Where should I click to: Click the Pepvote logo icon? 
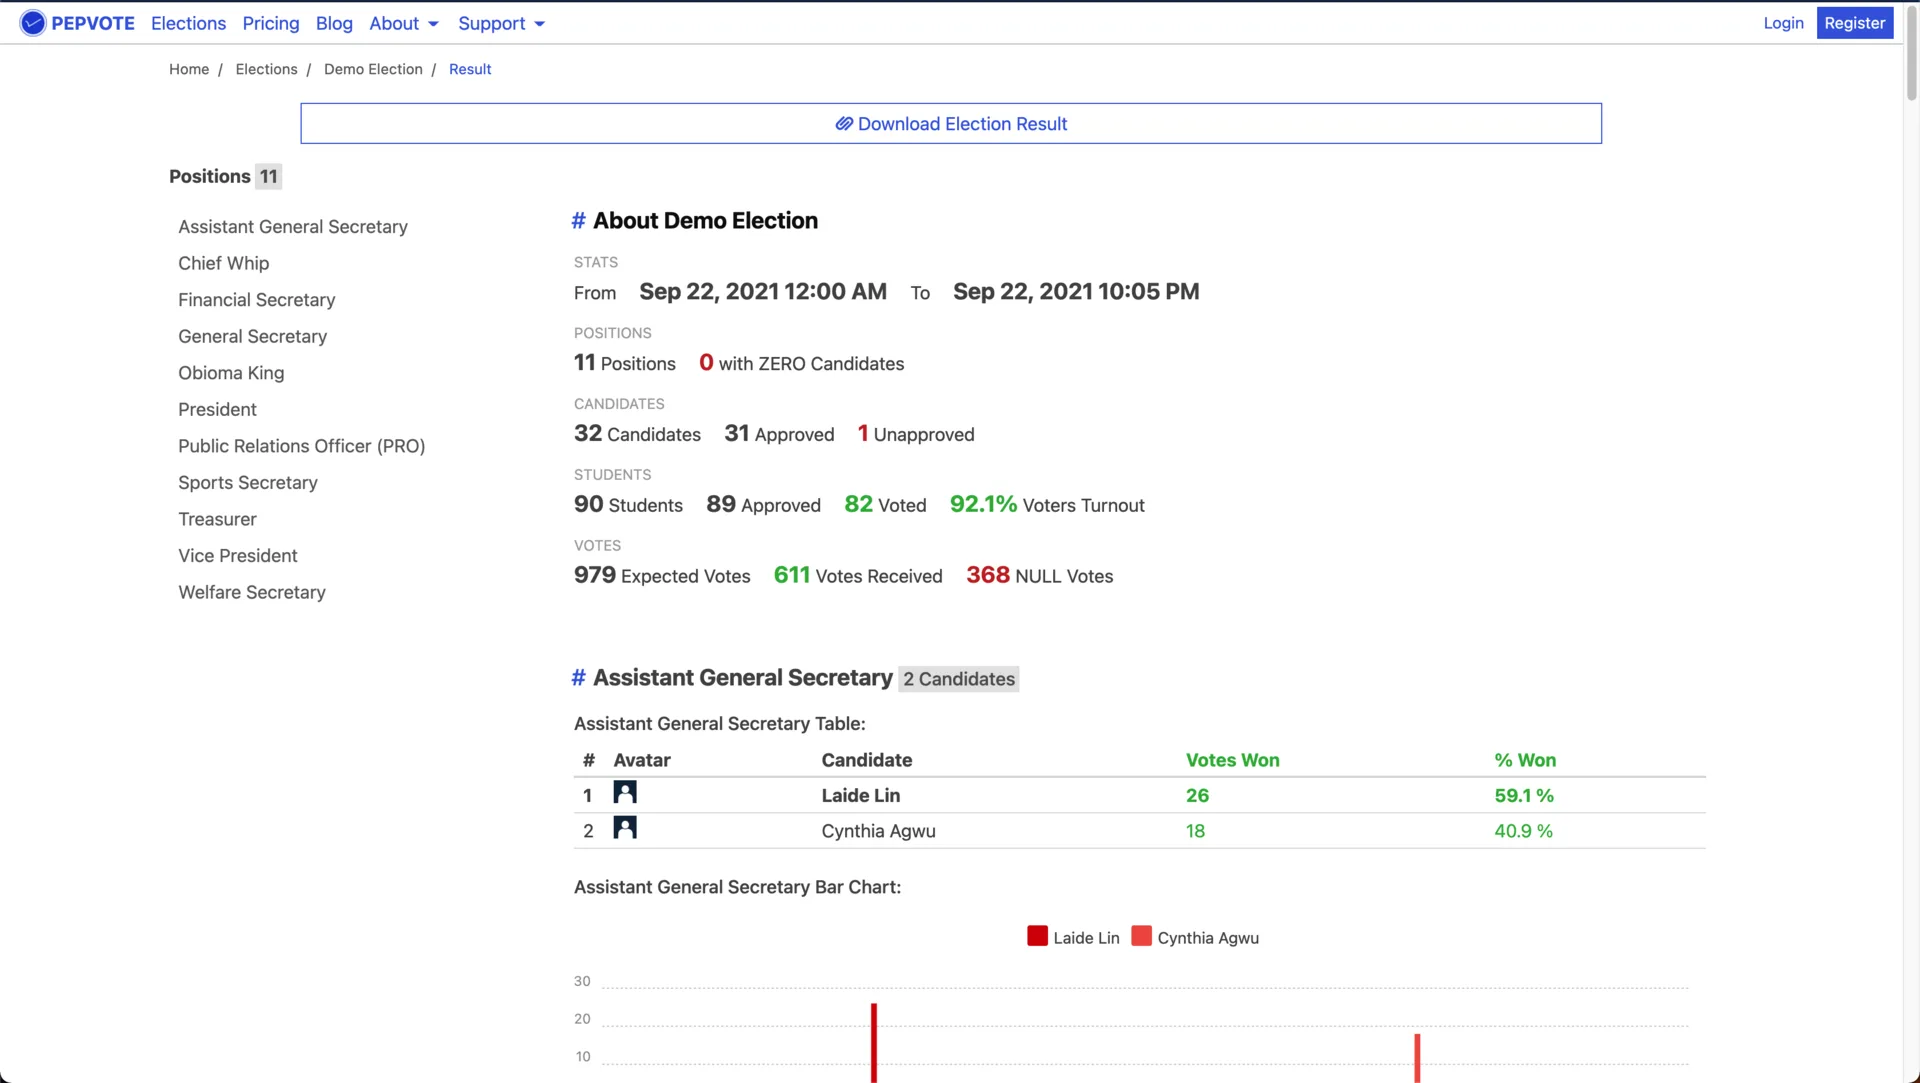coord(33,23)
